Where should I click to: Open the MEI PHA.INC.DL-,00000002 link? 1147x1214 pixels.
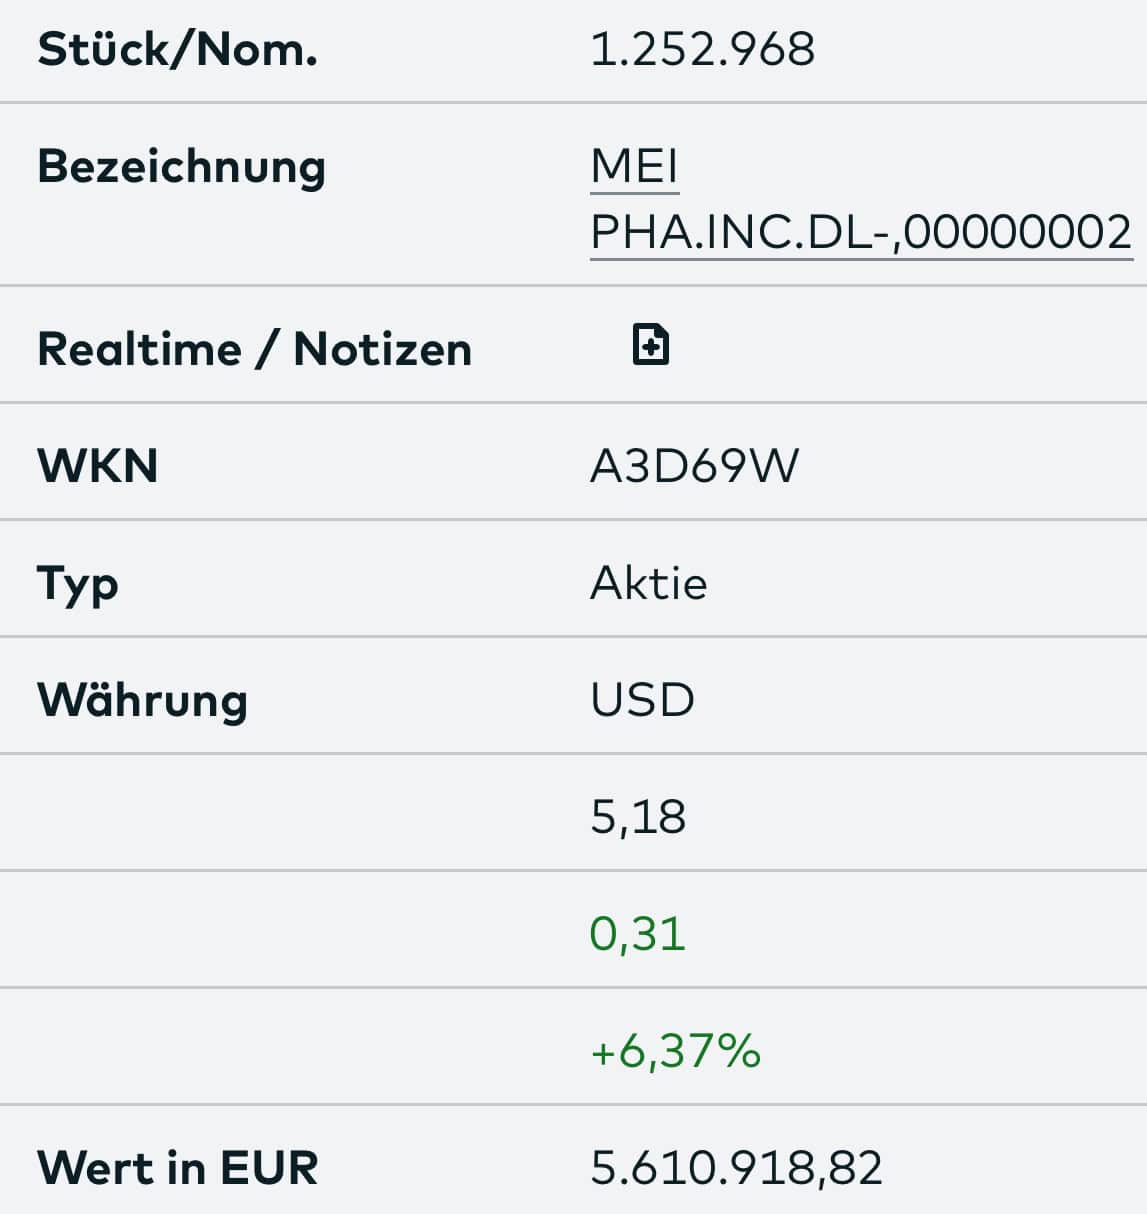(861, 199)
